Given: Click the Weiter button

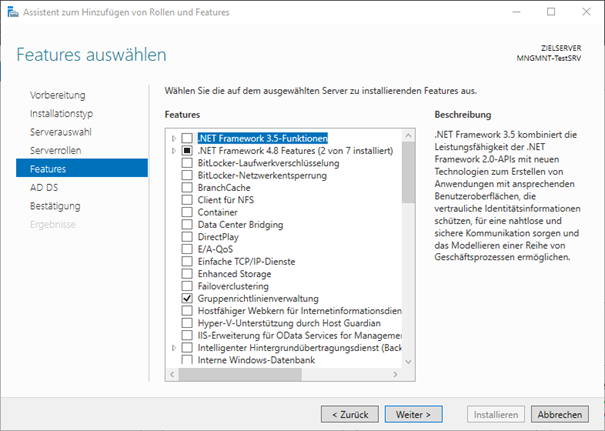Looking at the screenshot, I should 413,413.
